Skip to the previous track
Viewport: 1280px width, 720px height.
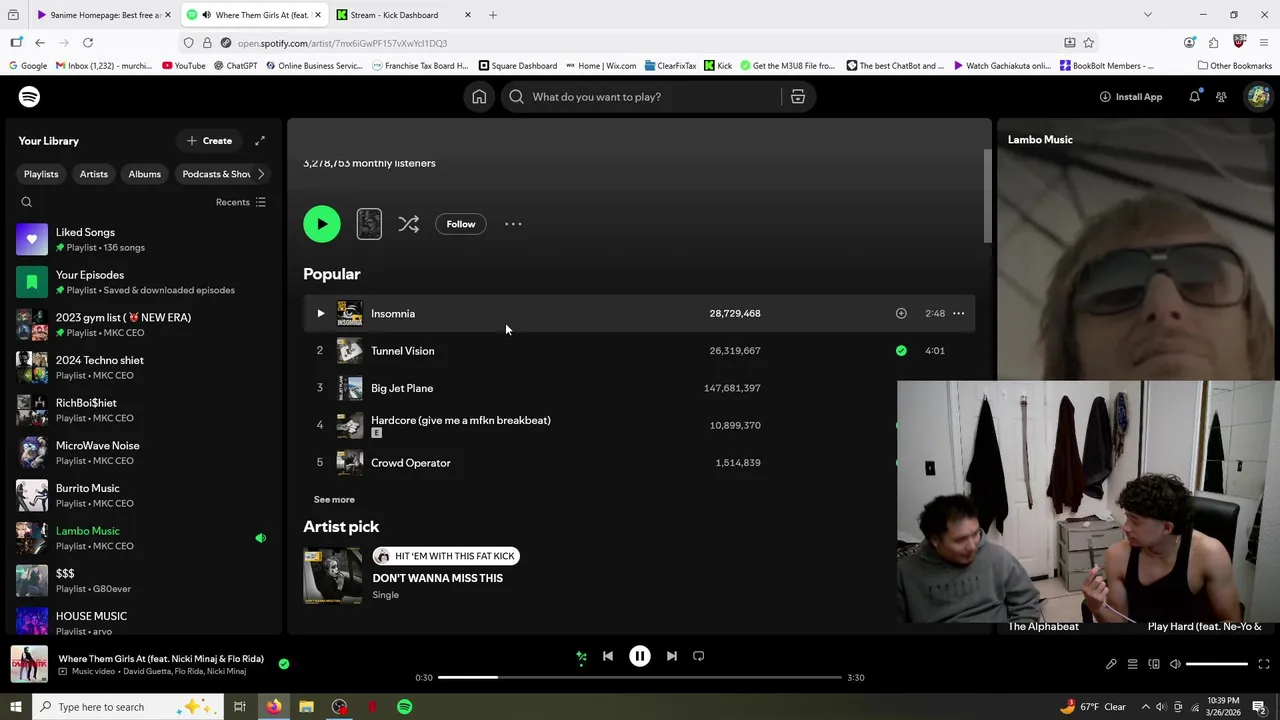pyautogui.click(x=608, y=656)
